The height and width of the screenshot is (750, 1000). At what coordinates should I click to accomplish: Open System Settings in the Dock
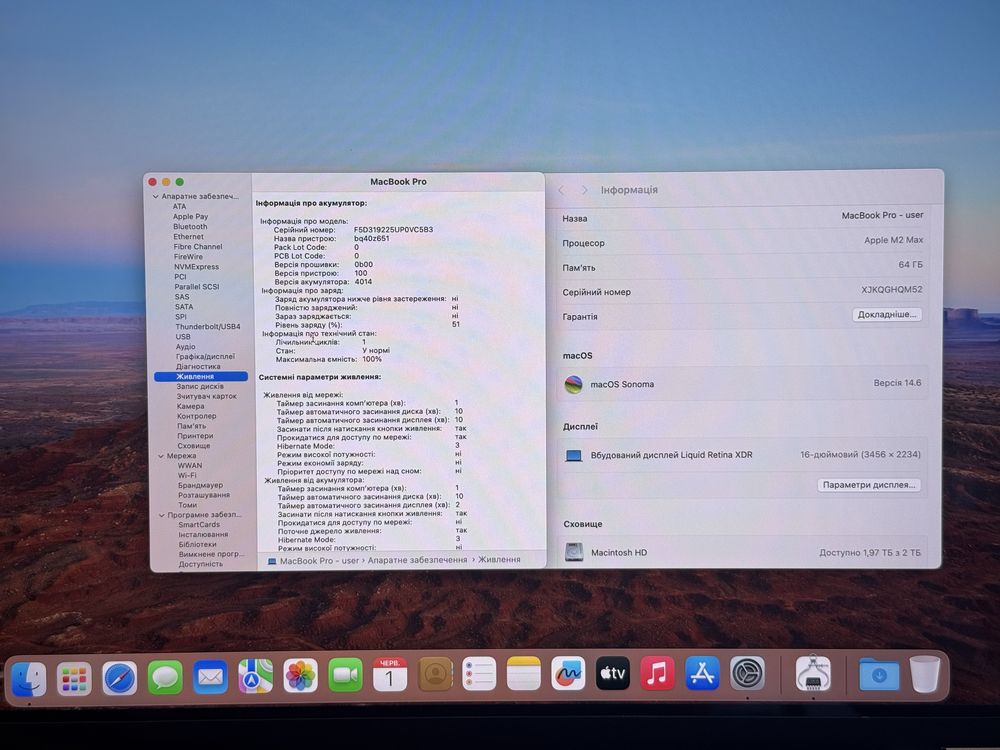coord(747,673)
